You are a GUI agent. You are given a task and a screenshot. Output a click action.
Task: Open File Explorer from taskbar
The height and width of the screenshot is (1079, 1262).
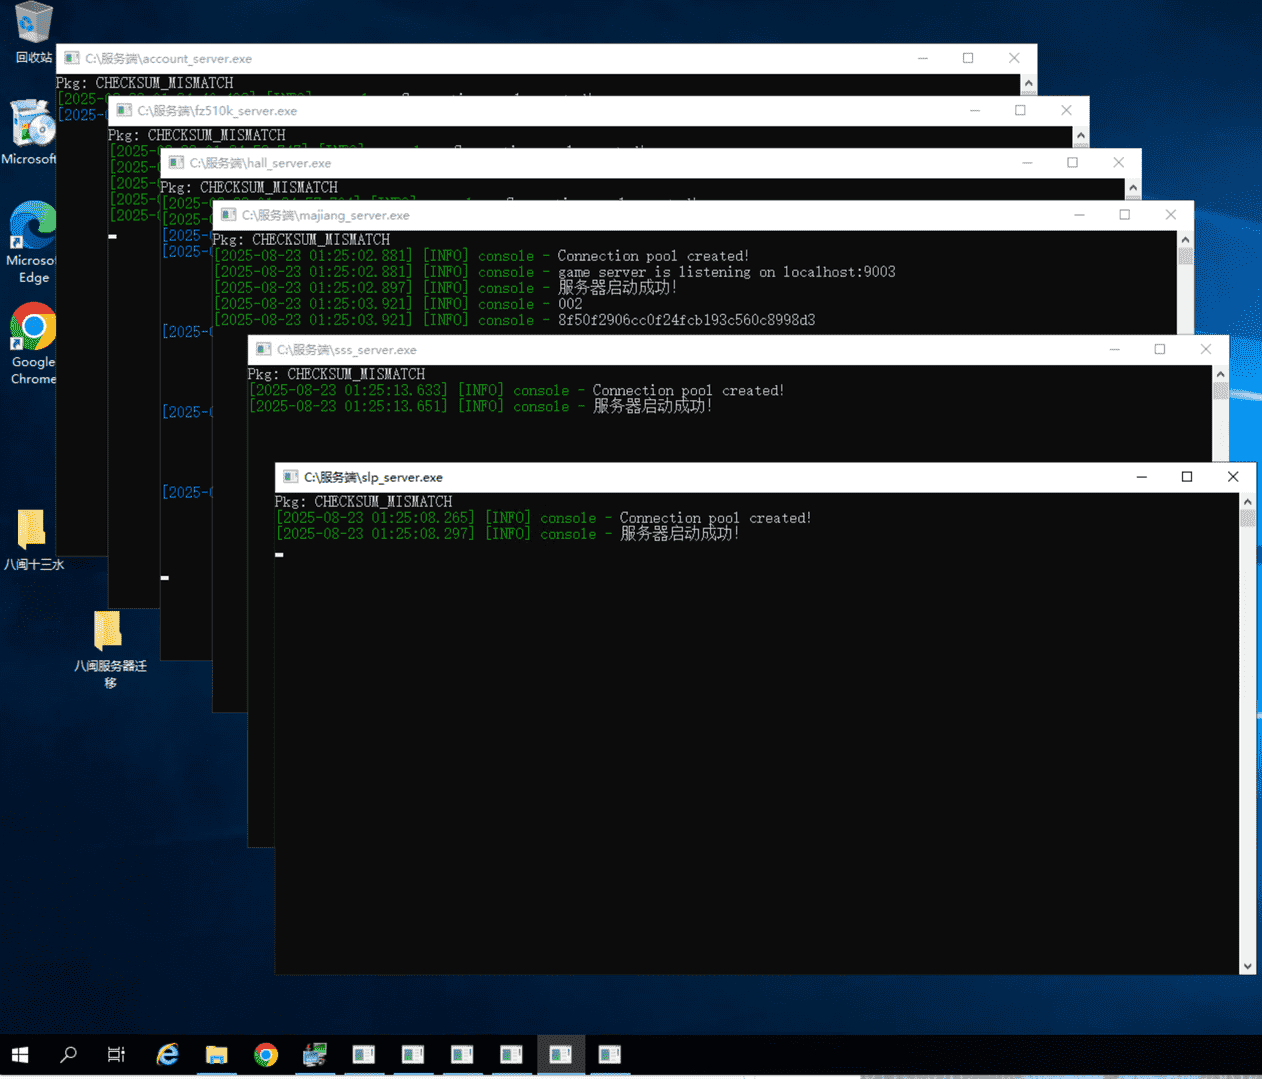pyautogui.click(x=216, y=1055)
